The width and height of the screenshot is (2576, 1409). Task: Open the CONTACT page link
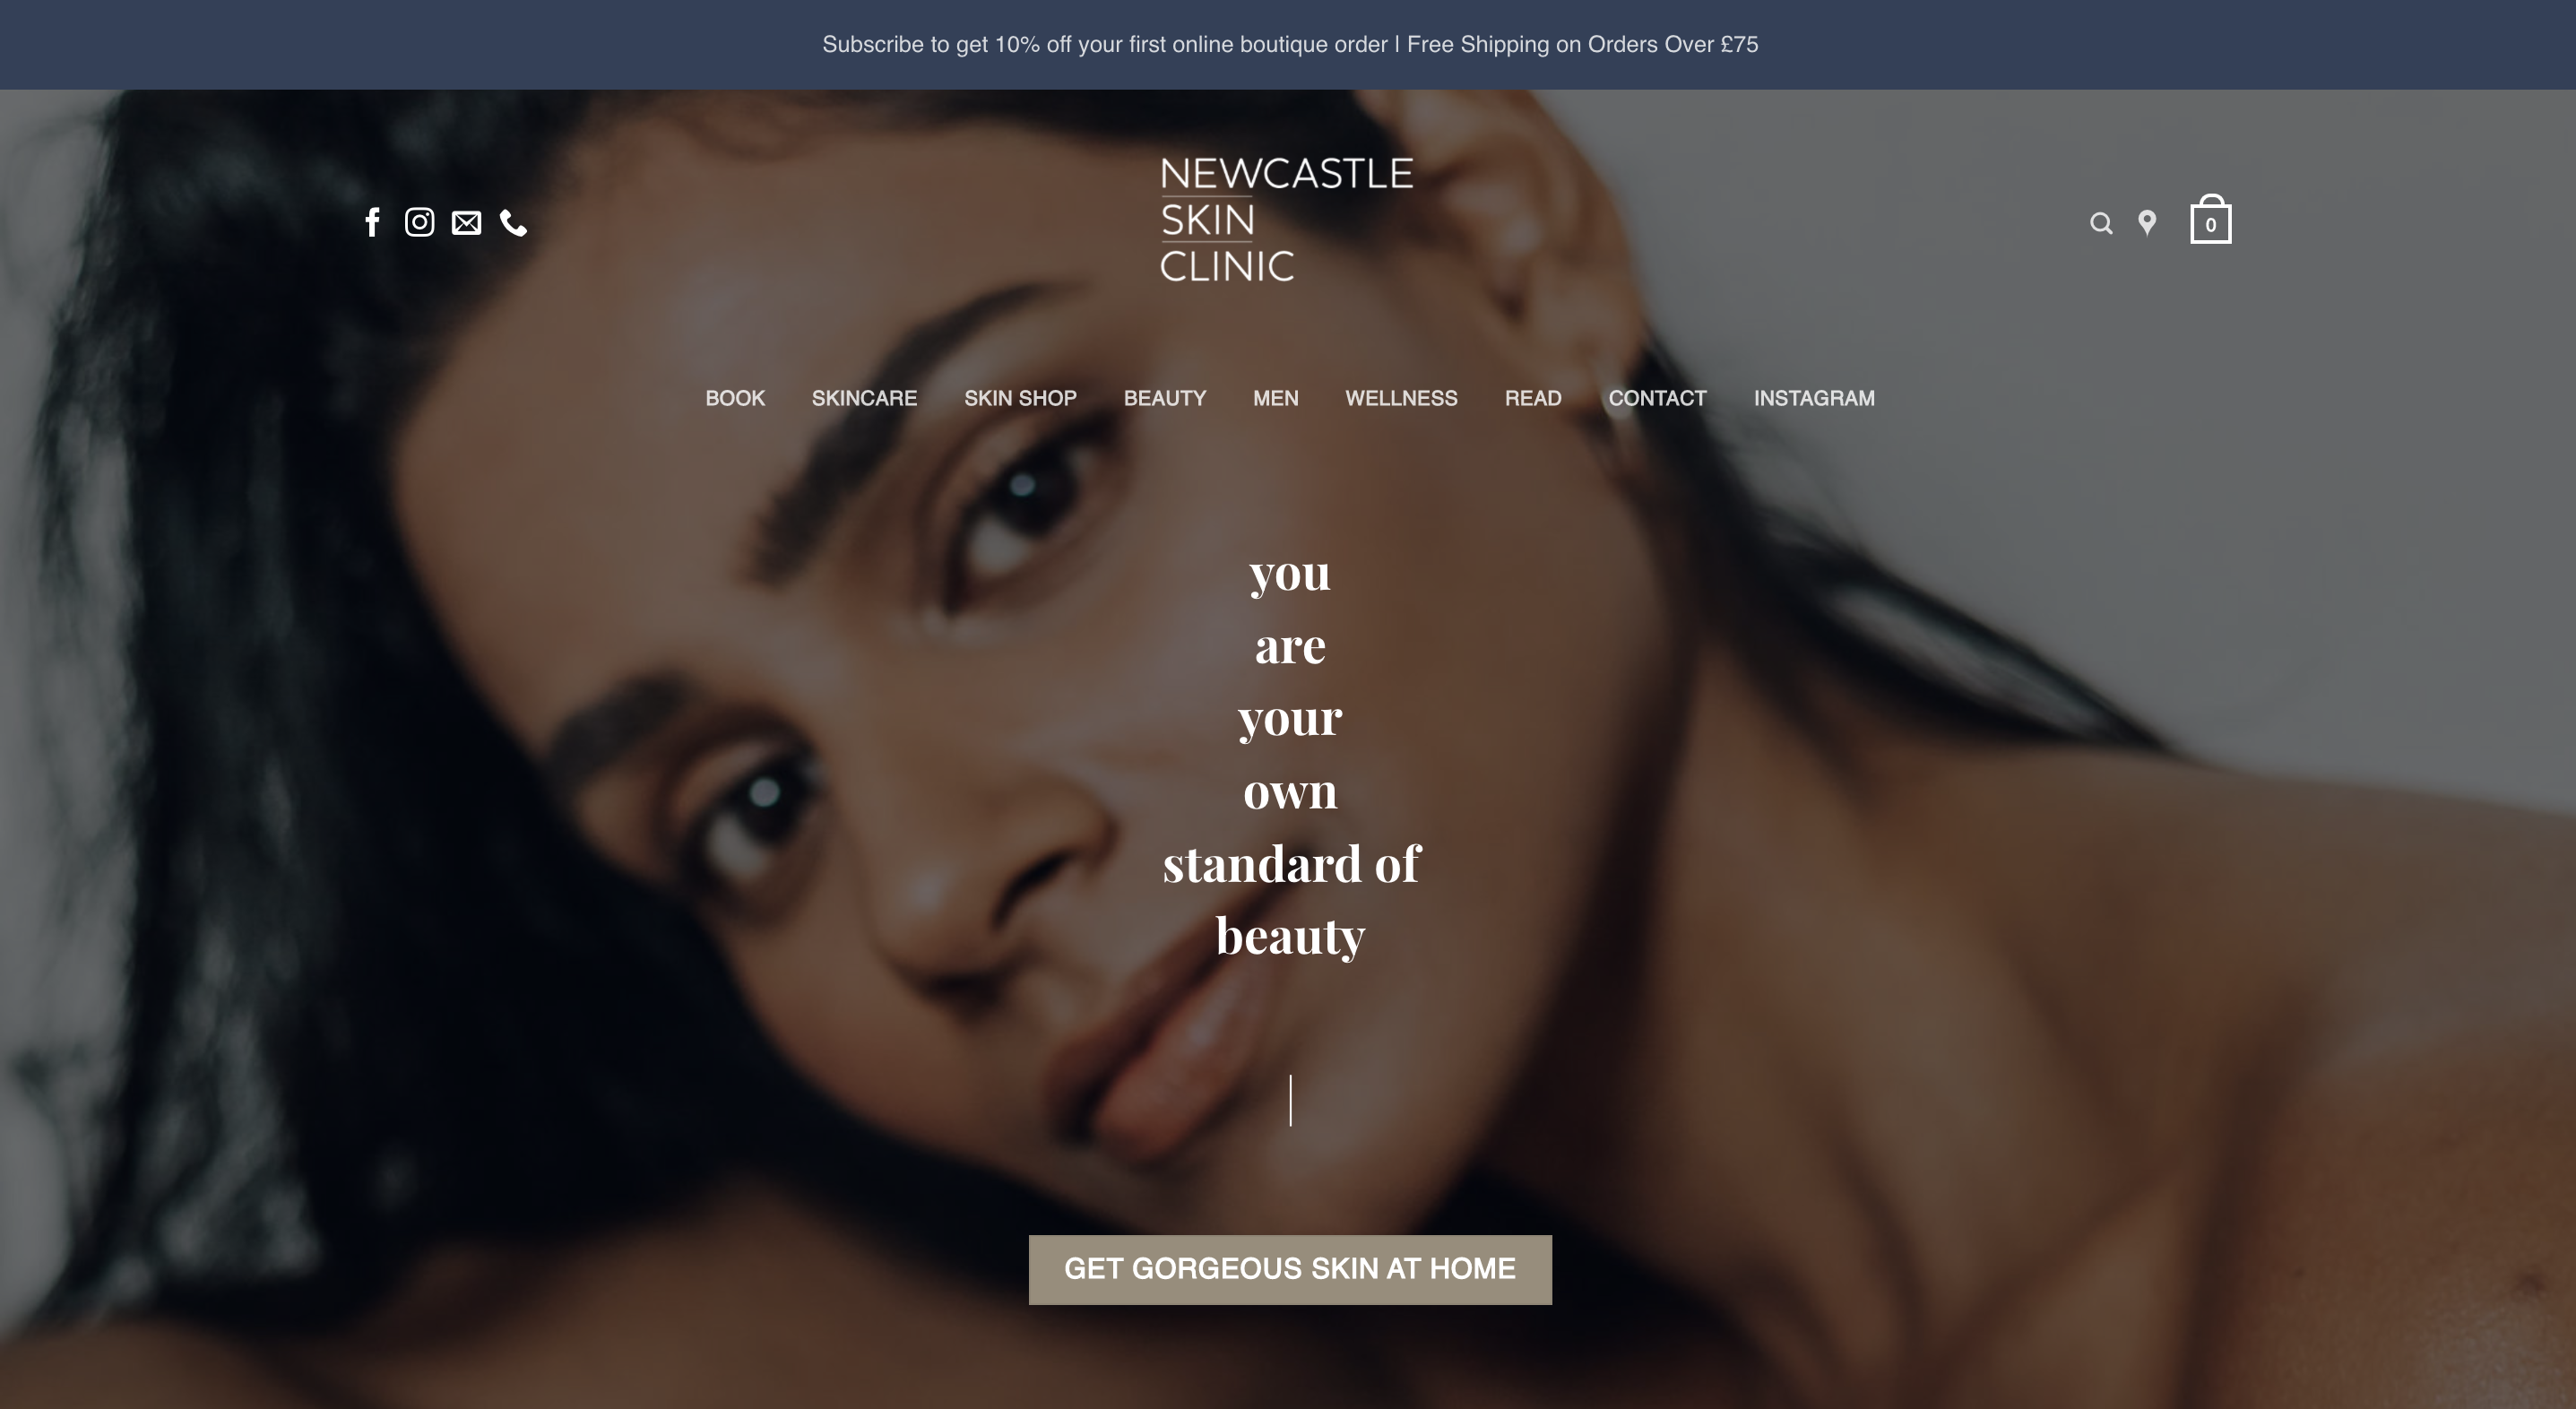(x=1657, y=398)
